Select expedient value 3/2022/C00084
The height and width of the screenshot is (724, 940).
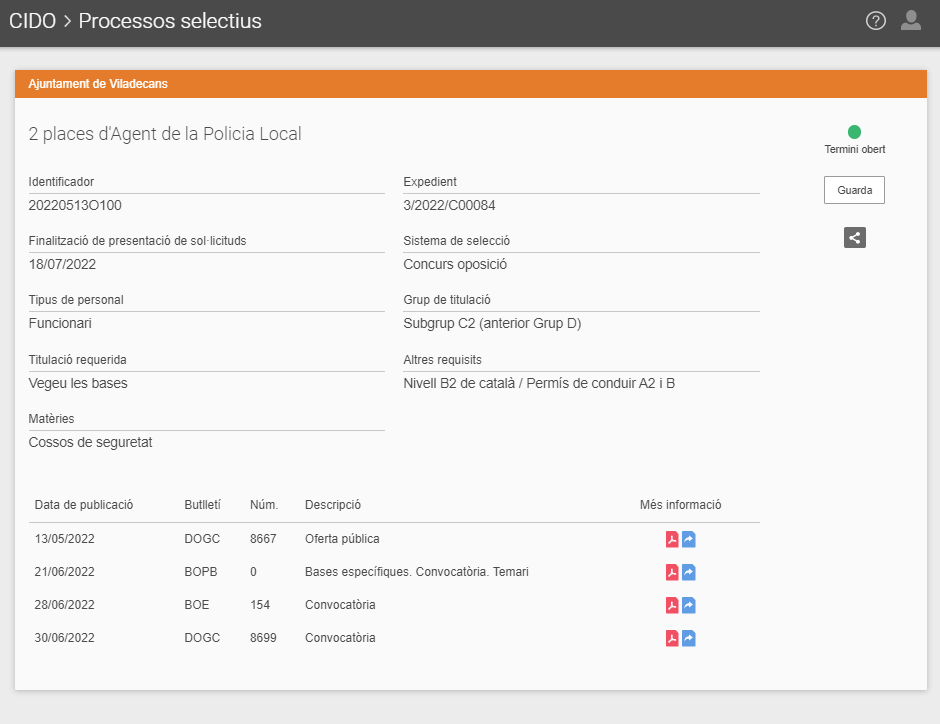click(x=449, y=206)
